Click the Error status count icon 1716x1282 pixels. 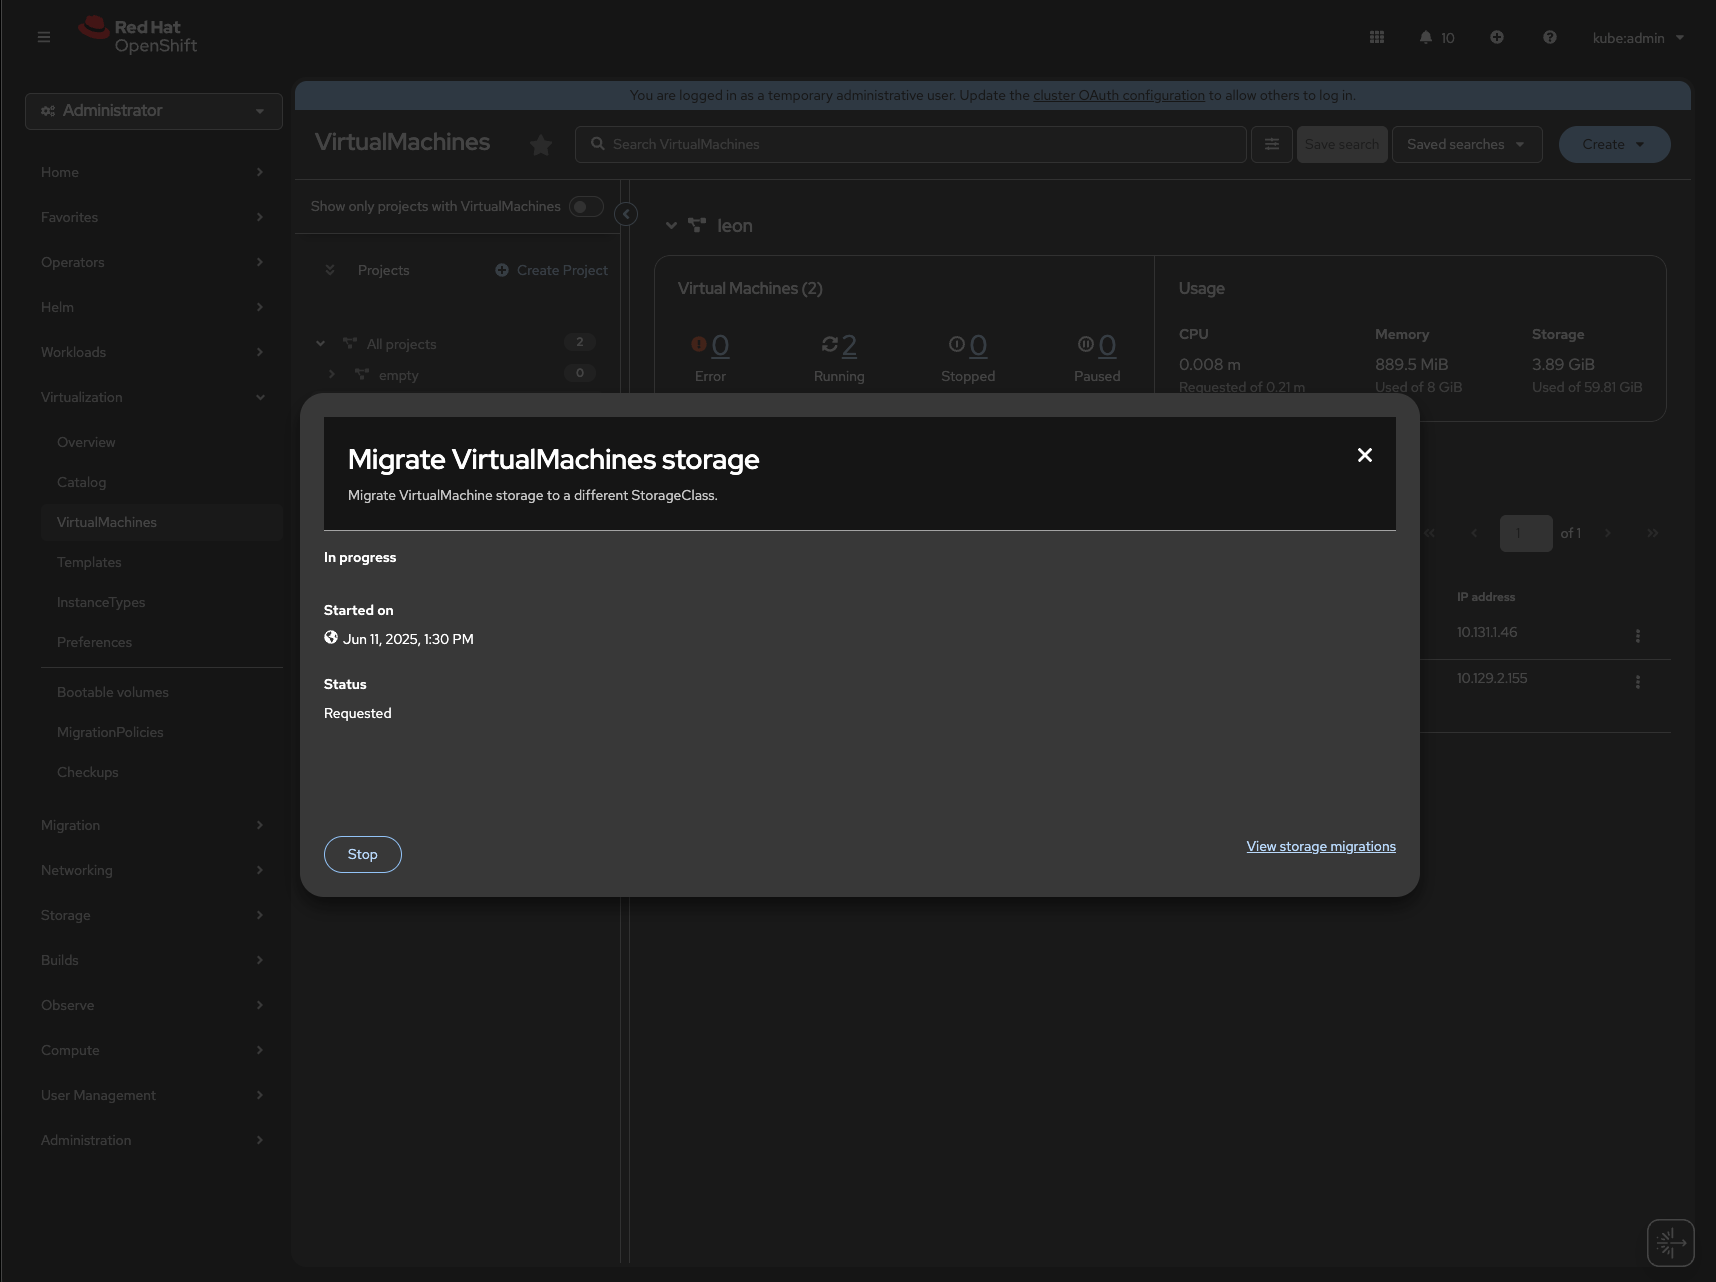coord(699,344)
